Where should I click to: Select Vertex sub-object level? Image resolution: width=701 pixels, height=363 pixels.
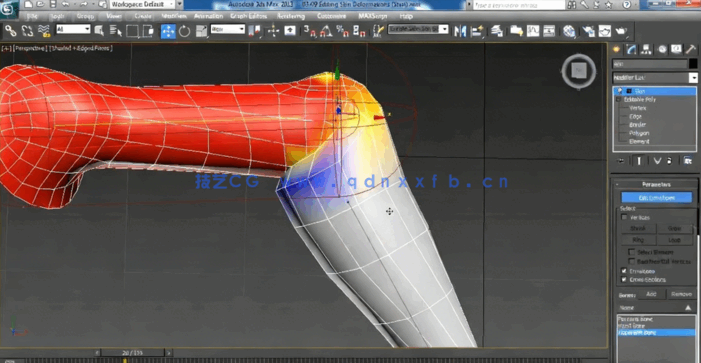637,108
